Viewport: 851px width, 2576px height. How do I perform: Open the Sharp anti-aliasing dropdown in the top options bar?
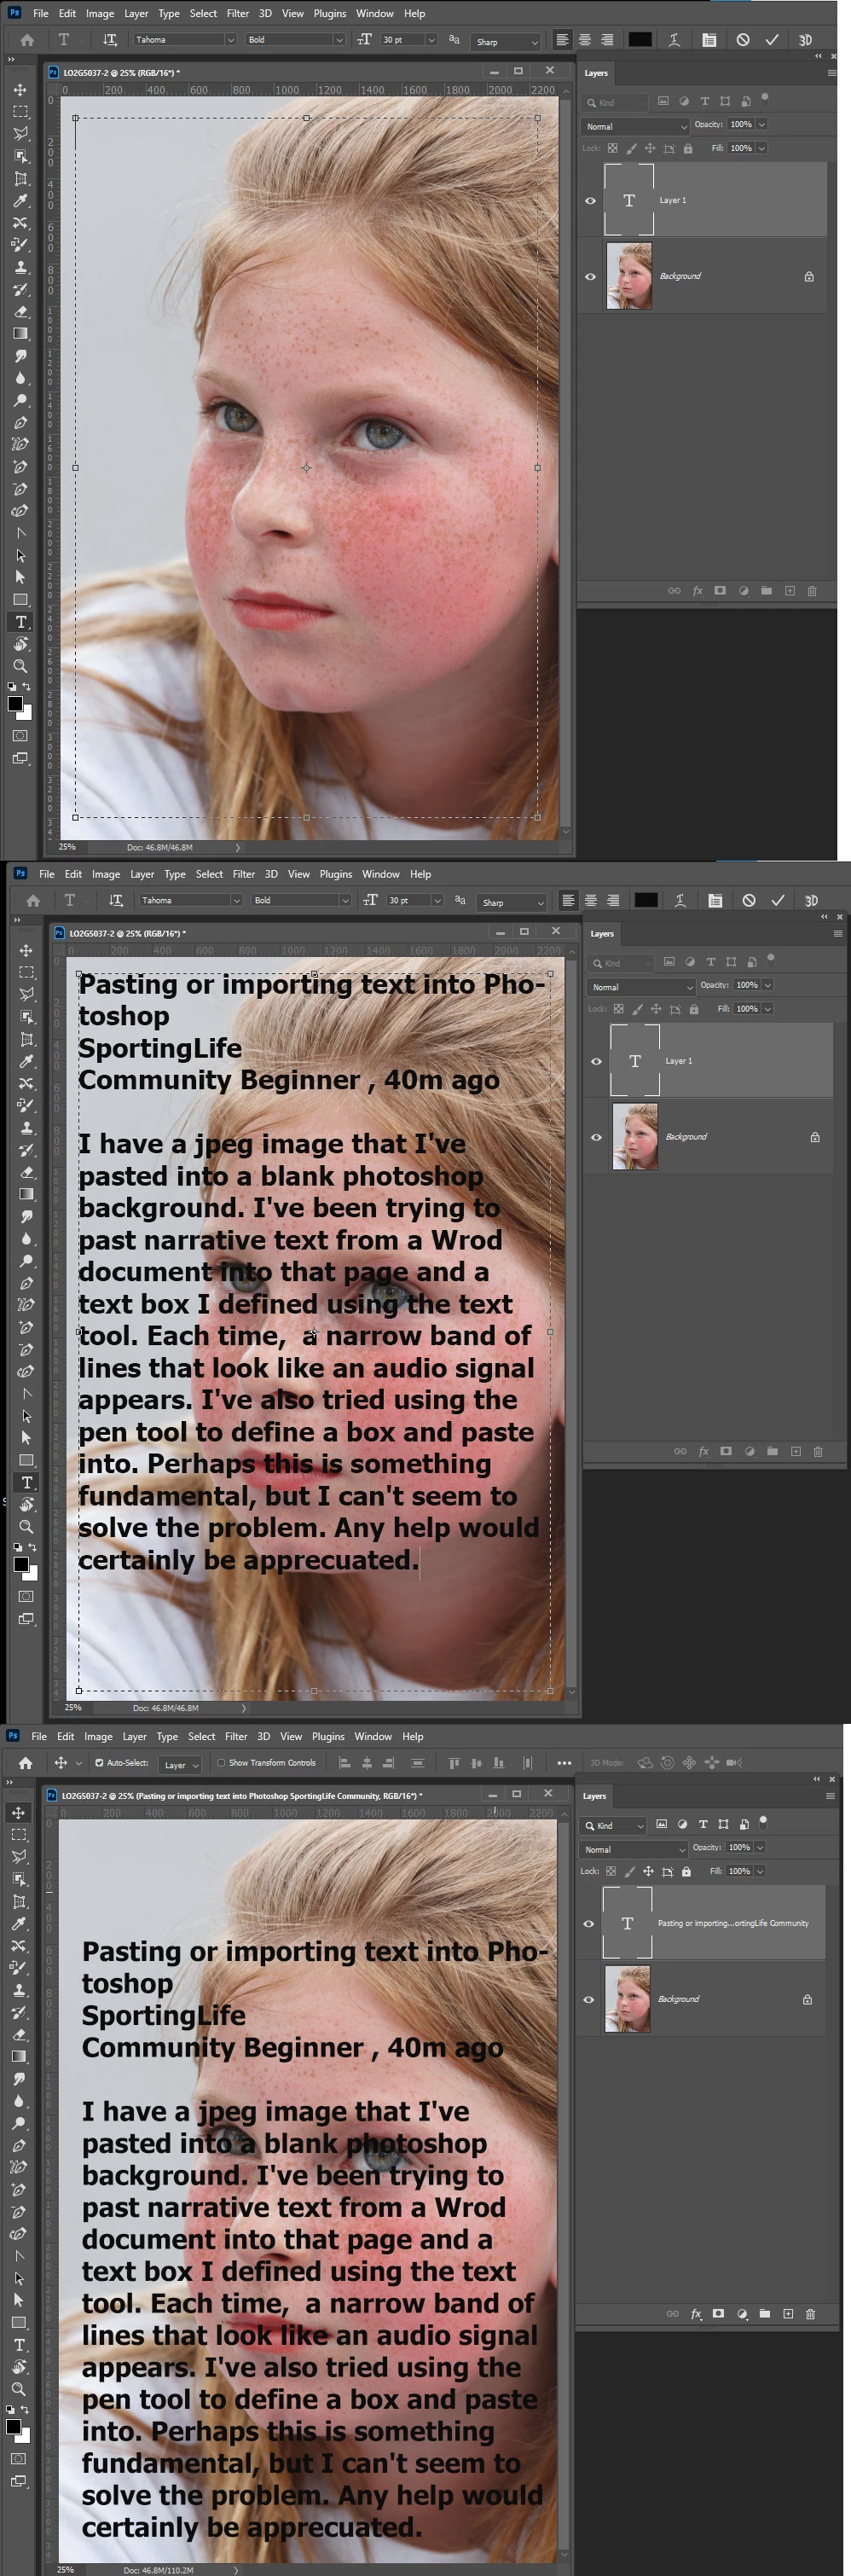(x=507, y=42)
